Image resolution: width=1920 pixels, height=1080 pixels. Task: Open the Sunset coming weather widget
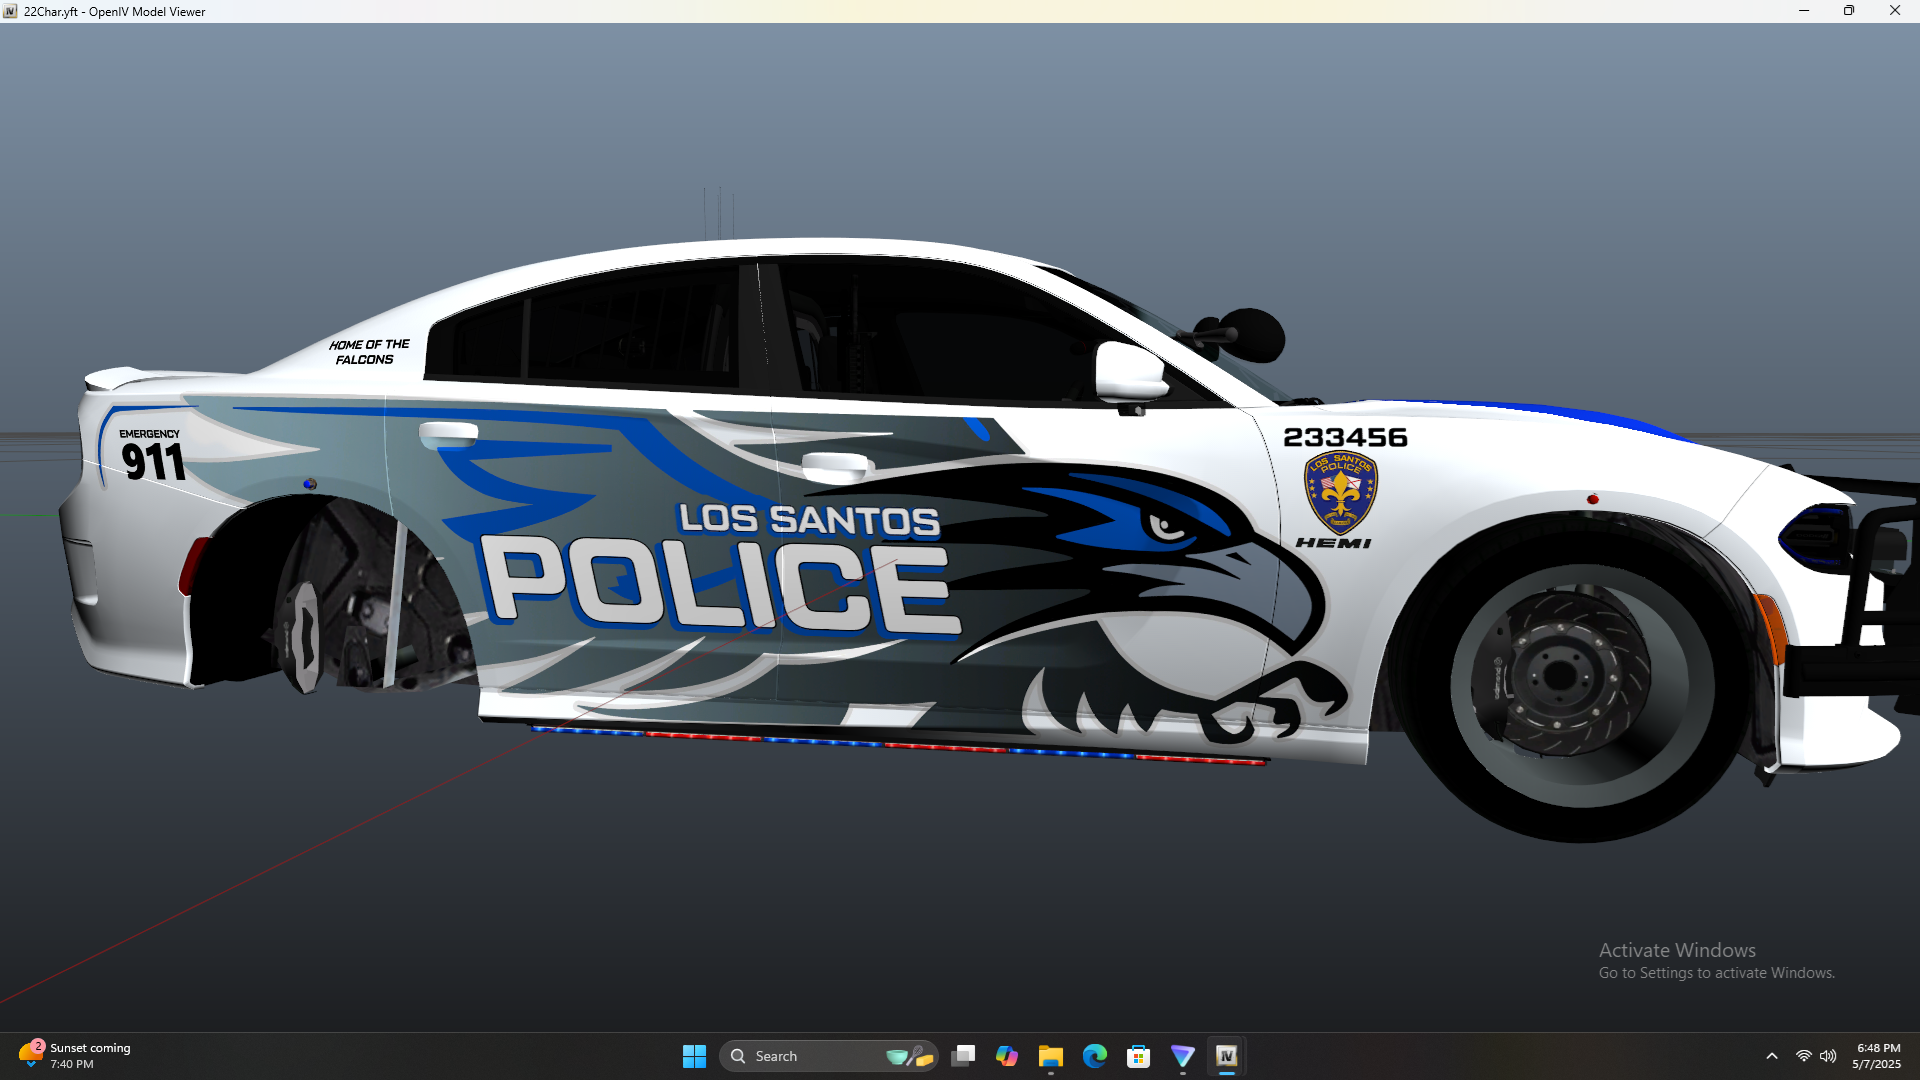tap(75, 1056)
